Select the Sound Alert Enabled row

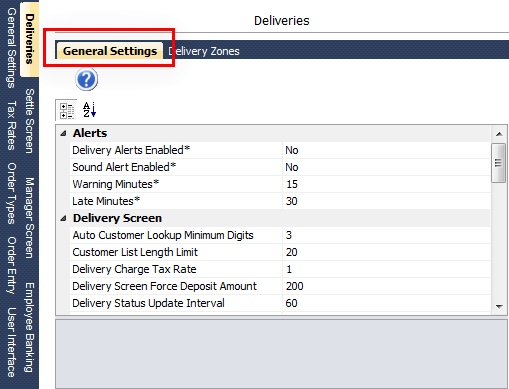pos(280,167)
